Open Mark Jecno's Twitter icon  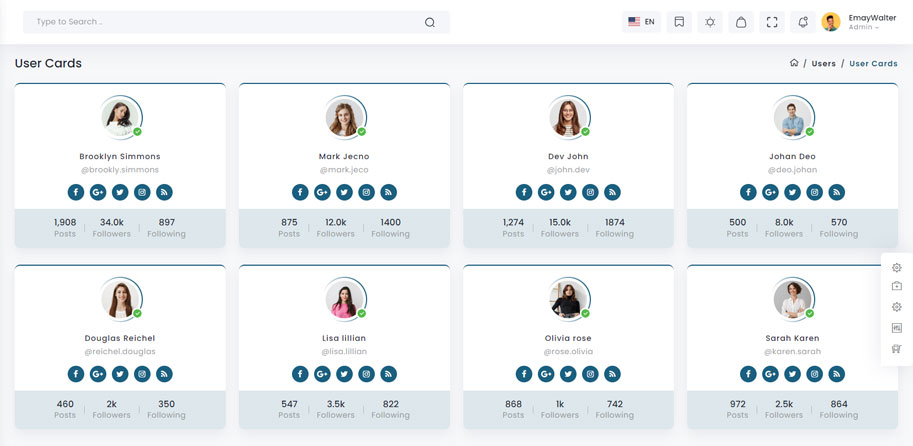(x=344, y=192)
